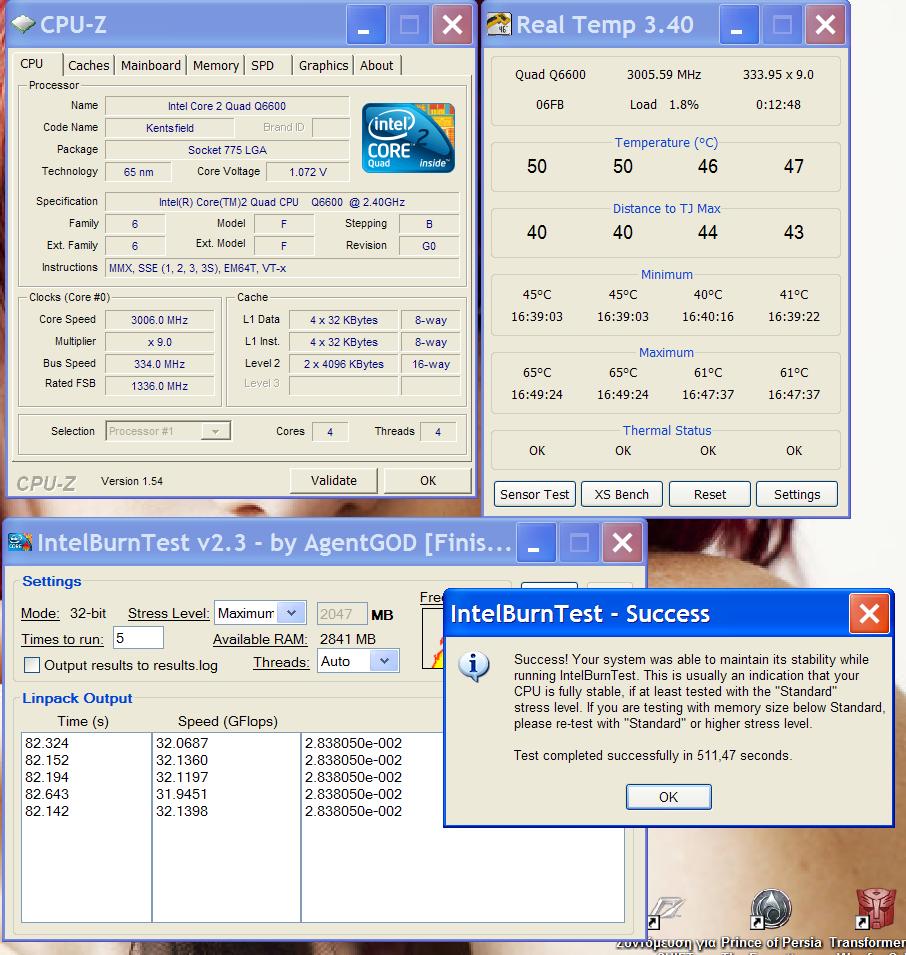Screen dimensions: 906x955
Task: Switch to the Memory tab
Action: (x=216, y=65)
